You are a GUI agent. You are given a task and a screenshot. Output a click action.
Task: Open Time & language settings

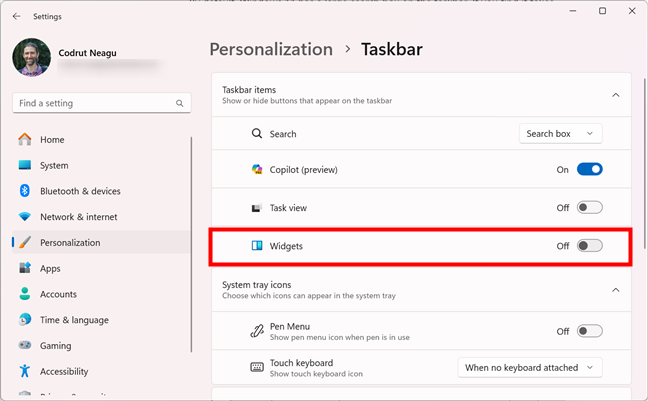102,320
